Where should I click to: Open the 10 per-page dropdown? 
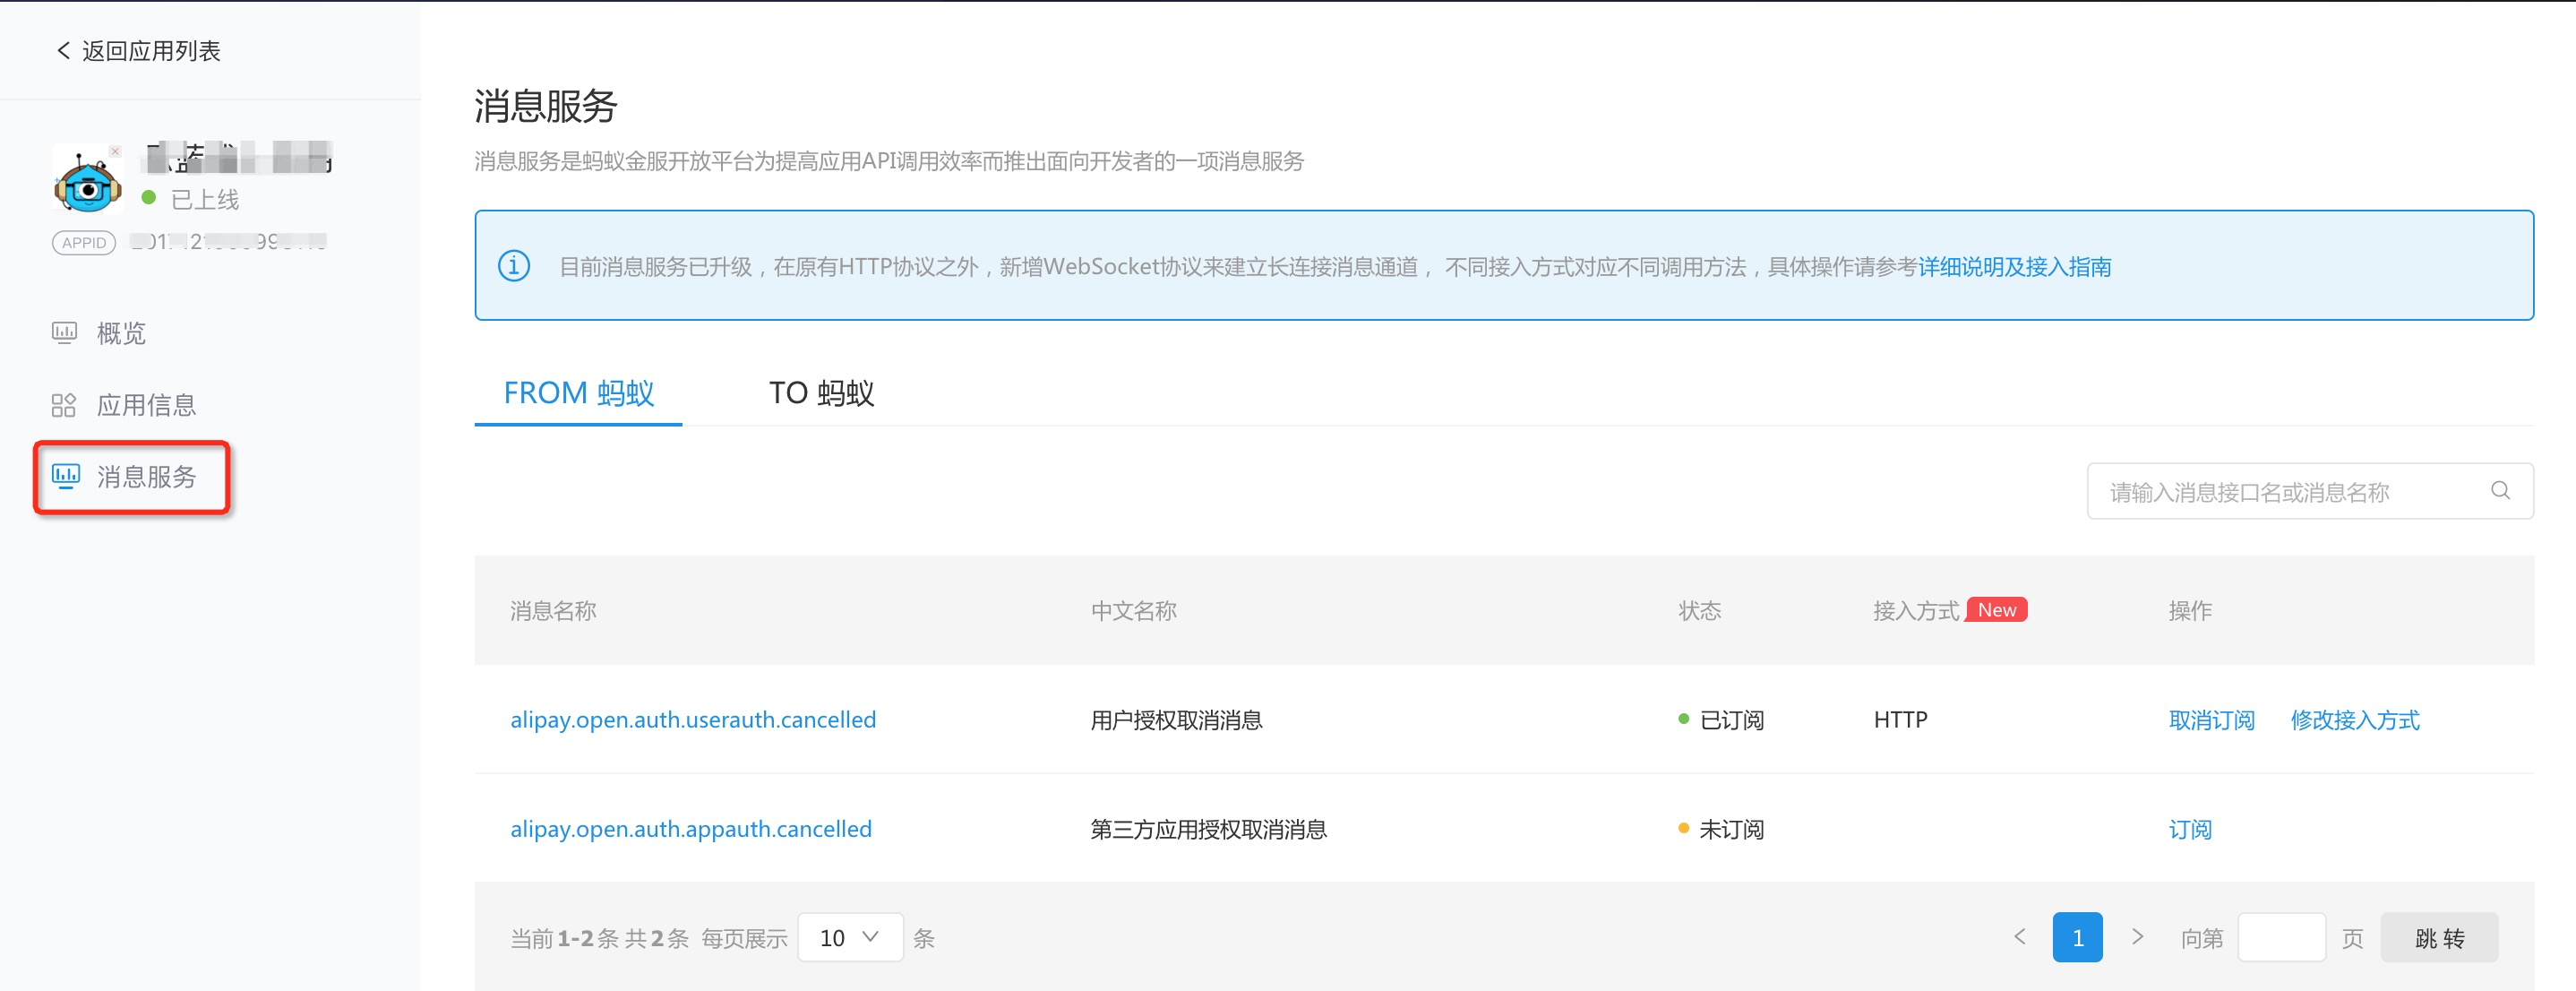[850, 937]
